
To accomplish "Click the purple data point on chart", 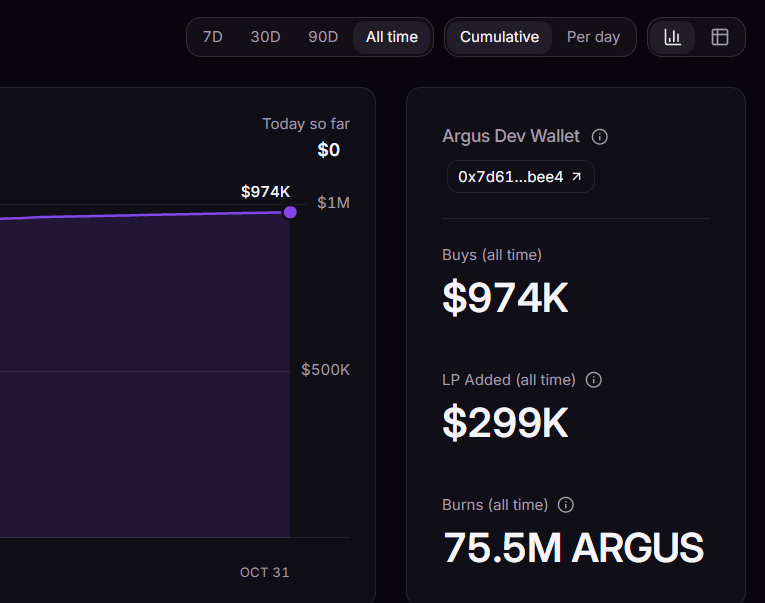I will pyautogui.click(x=290, y=212).
